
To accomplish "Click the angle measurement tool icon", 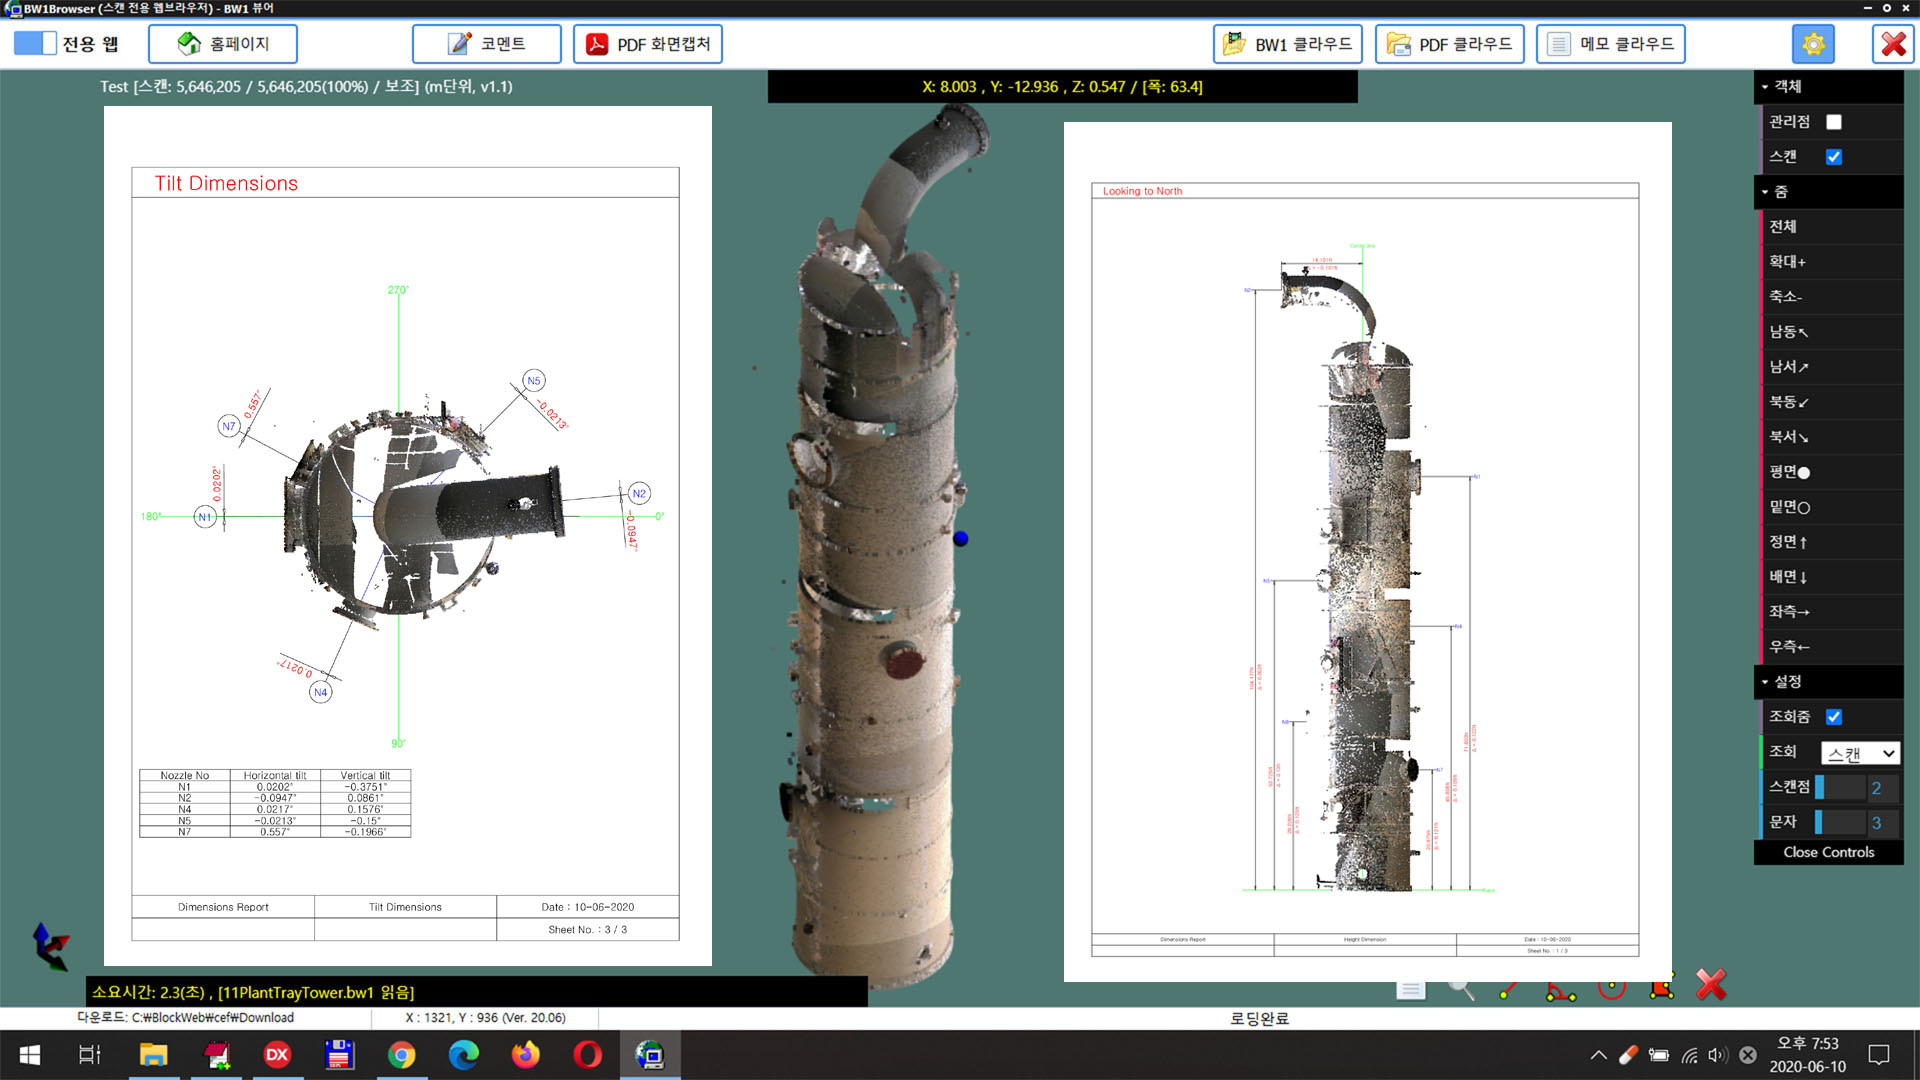I will pos(1560,990).
